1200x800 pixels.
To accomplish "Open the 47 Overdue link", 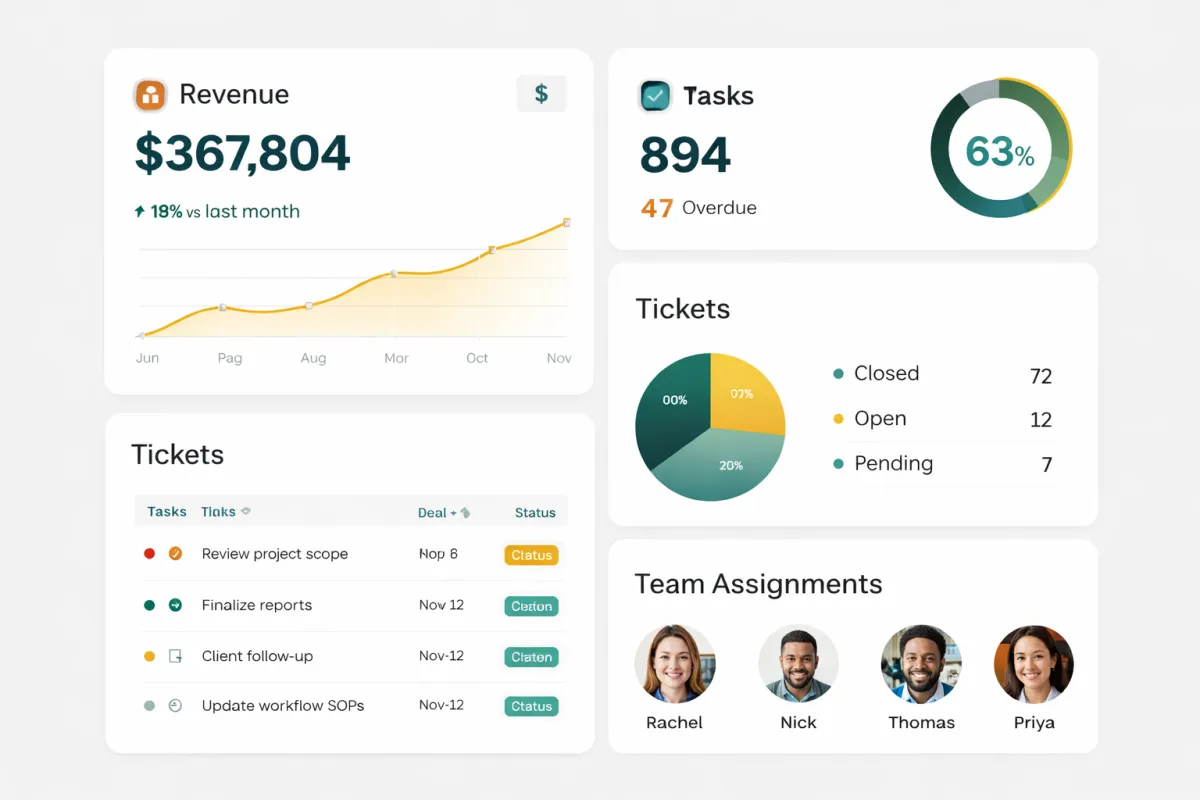I will coord(697,208).
